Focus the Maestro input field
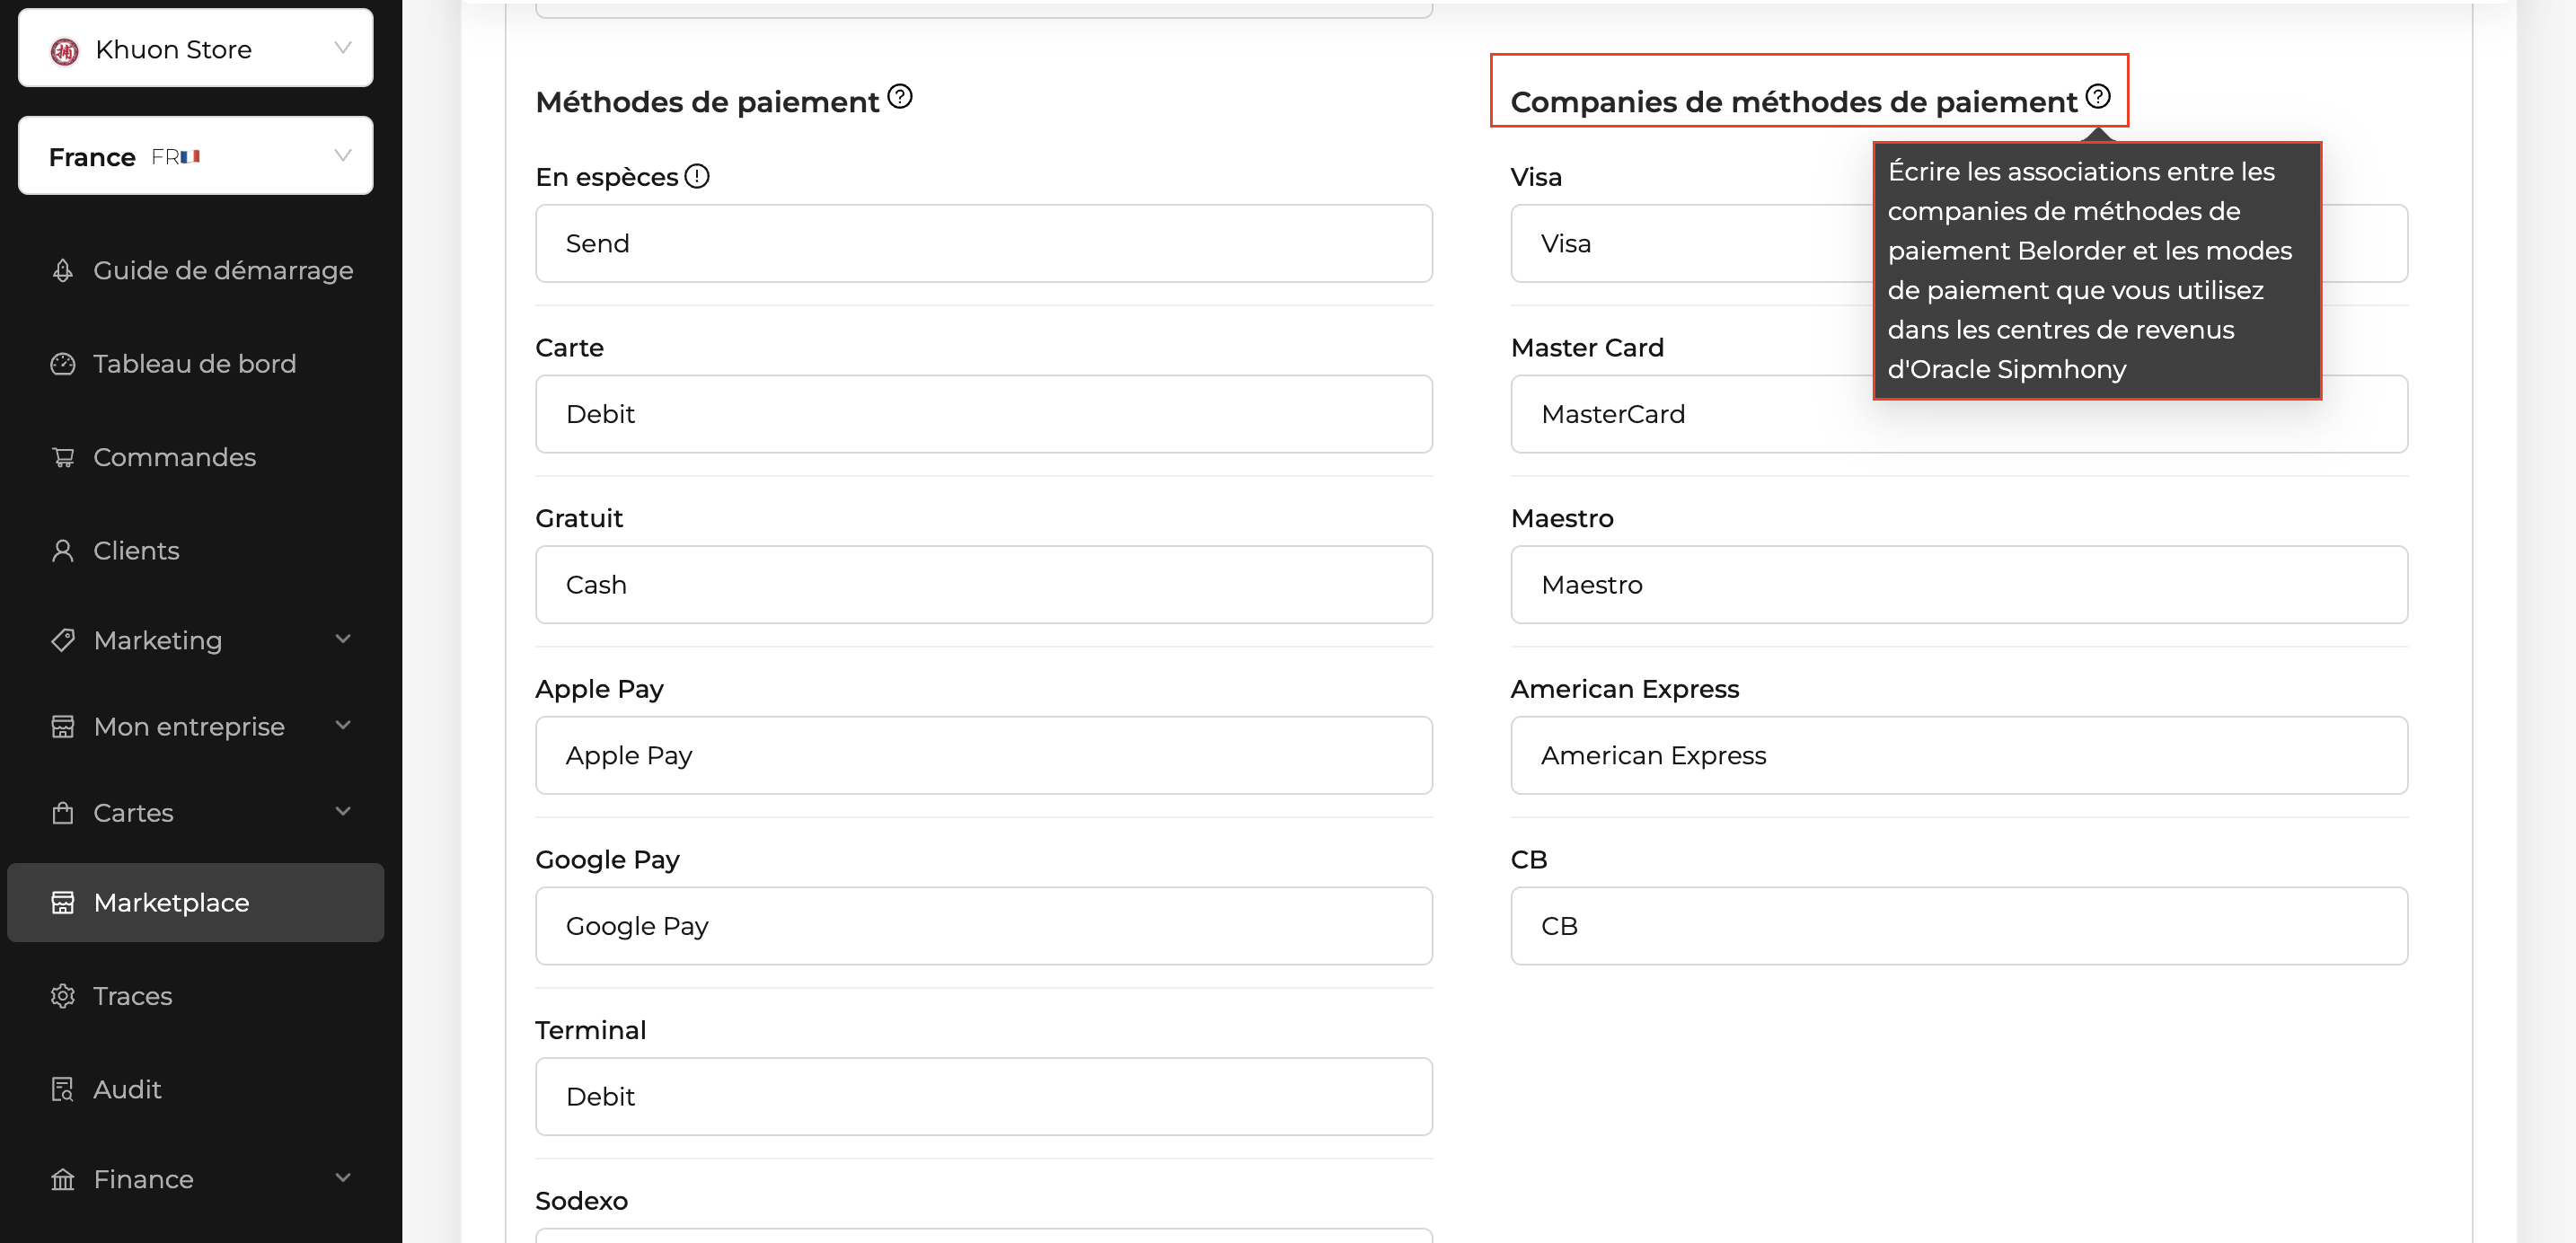This screenshot has width=2576, height=1243. [1959, 585]
